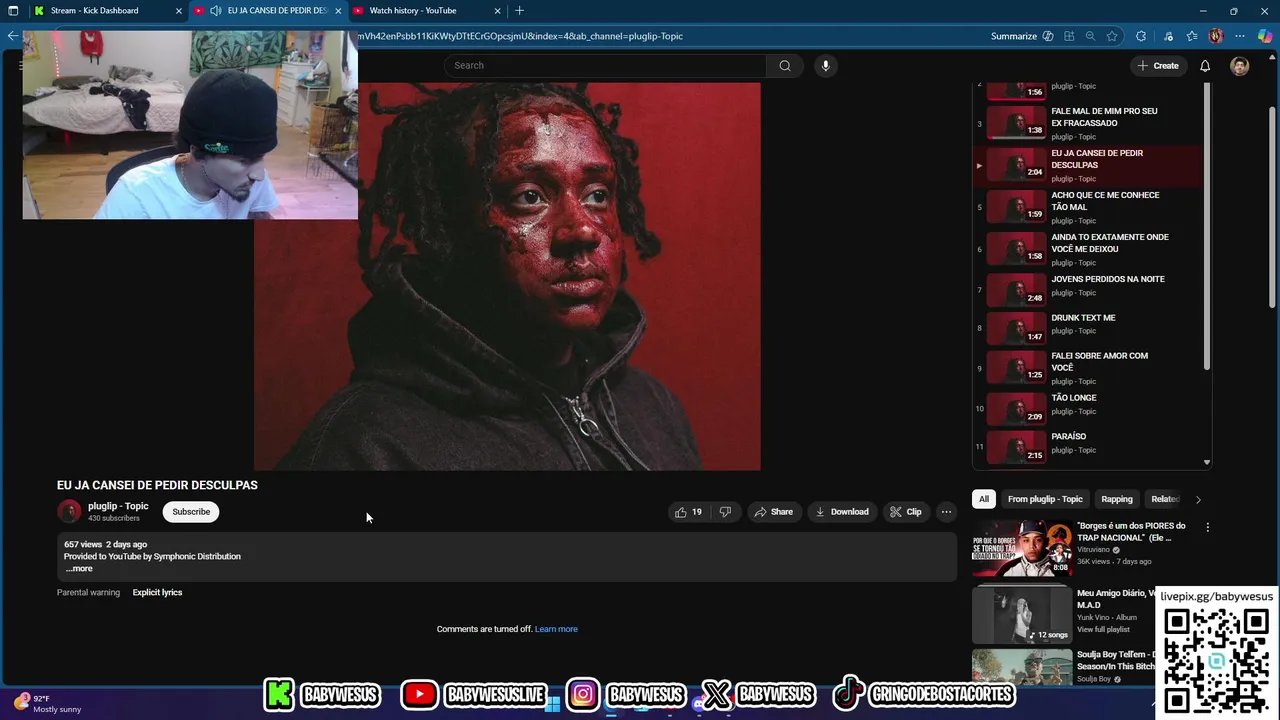Select the All filter chip
Screen dimensions: 1280x720
point(984,499)
